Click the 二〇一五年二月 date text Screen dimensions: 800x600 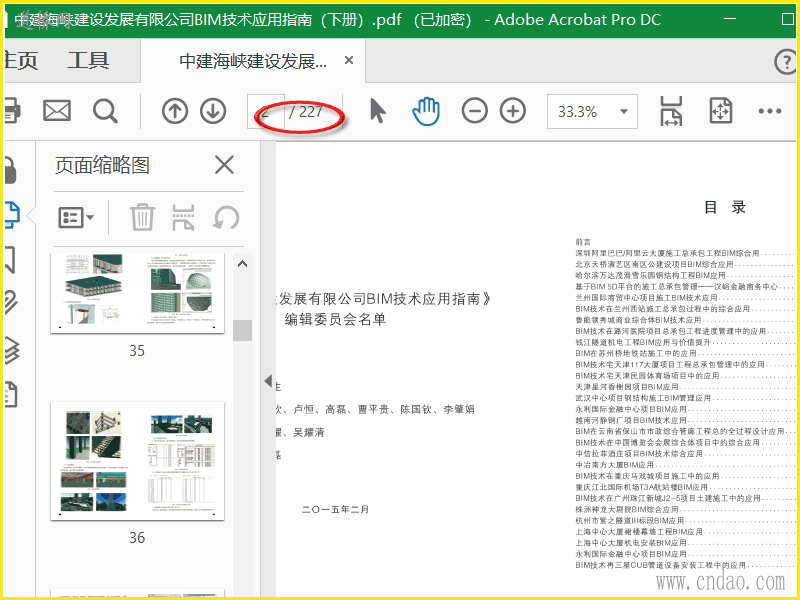pos(335,509)
